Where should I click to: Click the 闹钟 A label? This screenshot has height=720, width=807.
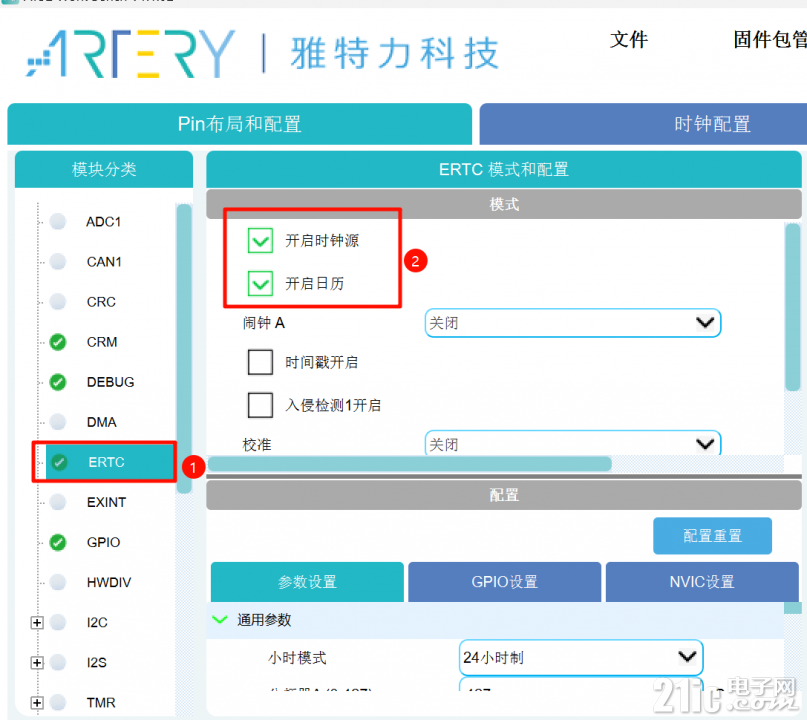(x=264, y=323)
